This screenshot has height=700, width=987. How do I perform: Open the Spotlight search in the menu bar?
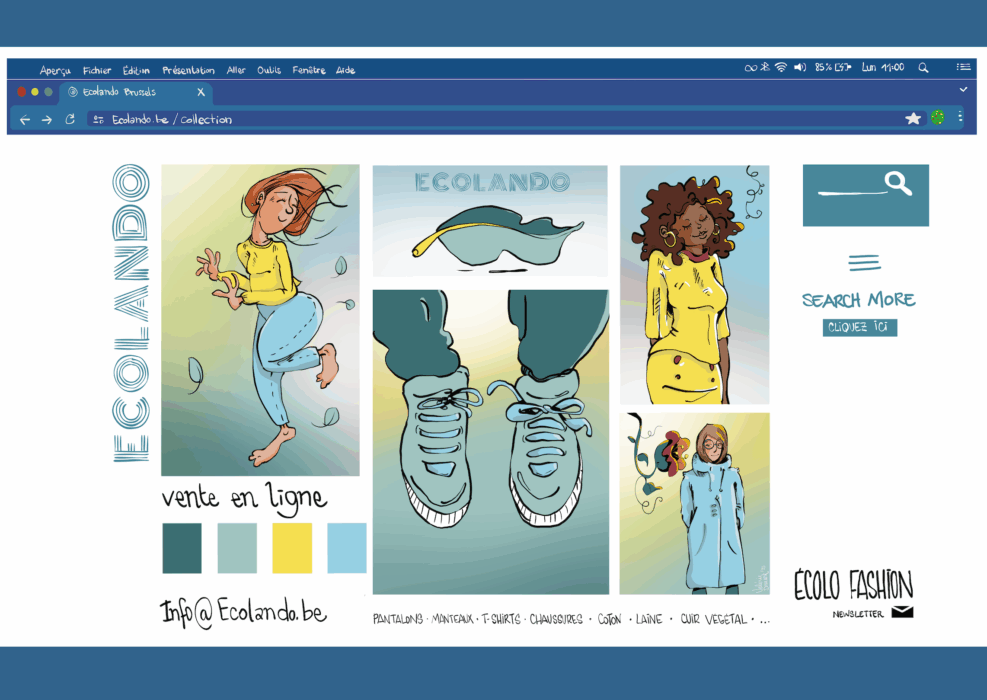[x=923, y=68]
